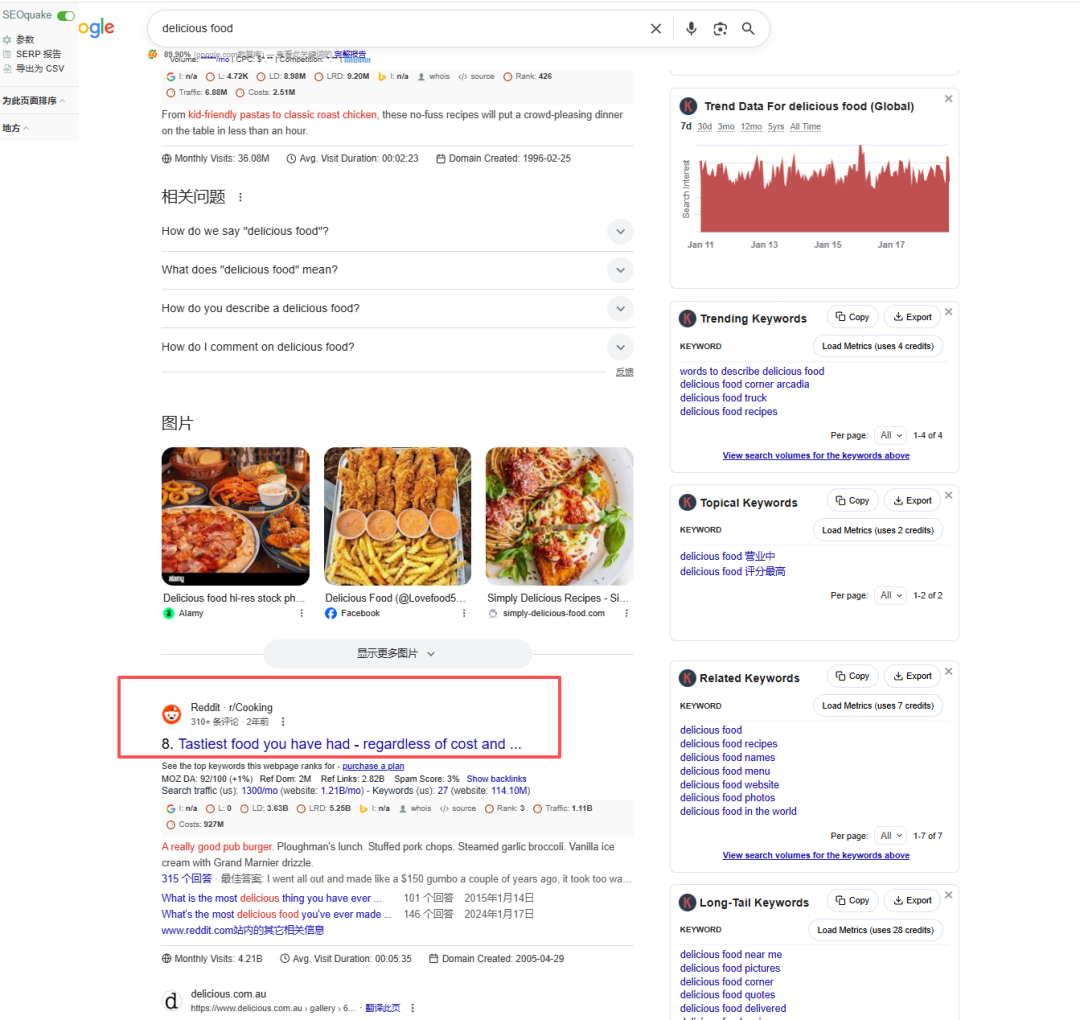Image resolution: width=1080 pixels, height=1020 pixels.
Task: Expand "How do we say delicious food" question
Action: point(620,231)
